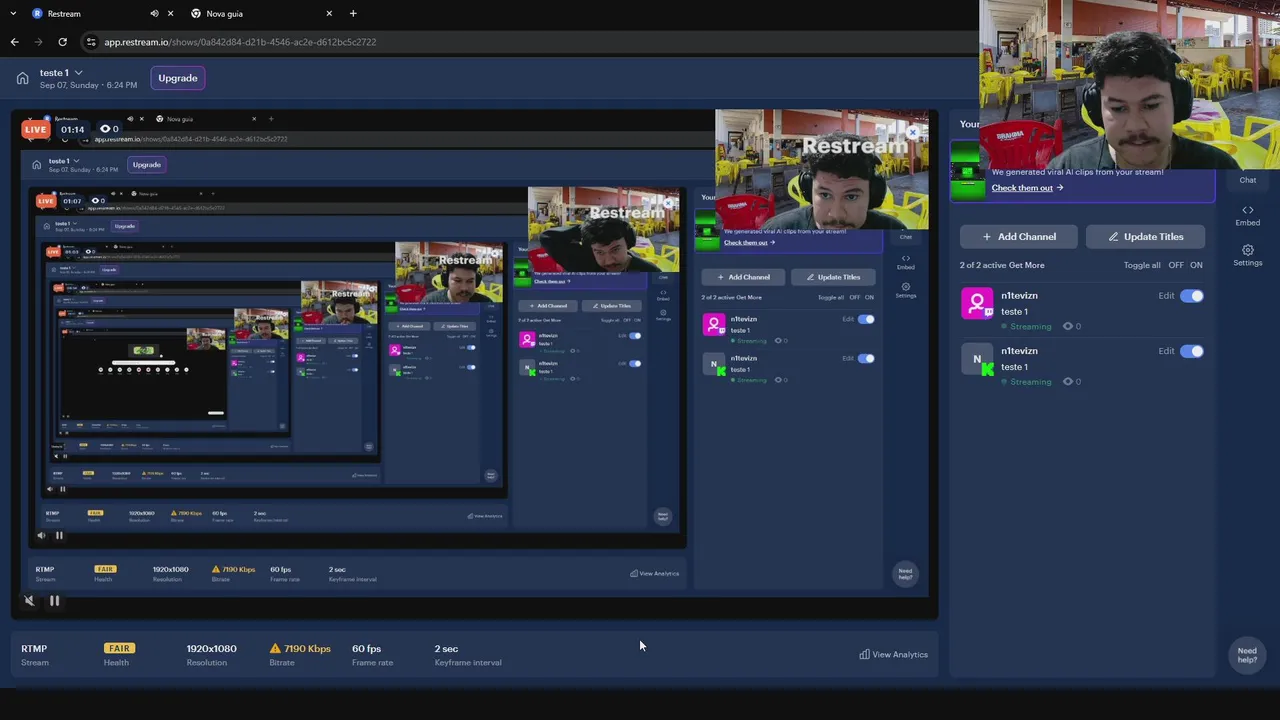Click second channel viewer count eye
This screenshot has width=1280, height=720.
(1068, 381)
